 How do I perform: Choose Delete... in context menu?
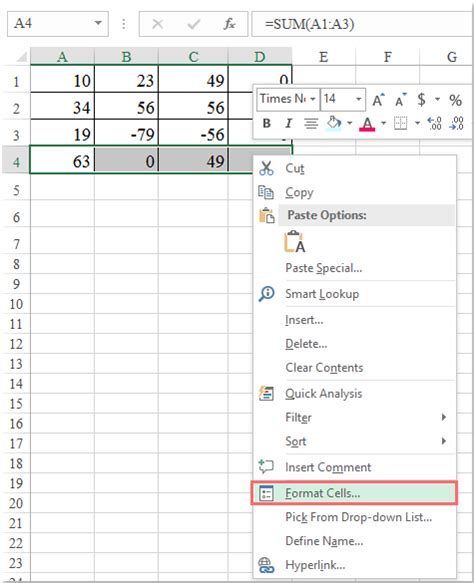tap(354, 344)
